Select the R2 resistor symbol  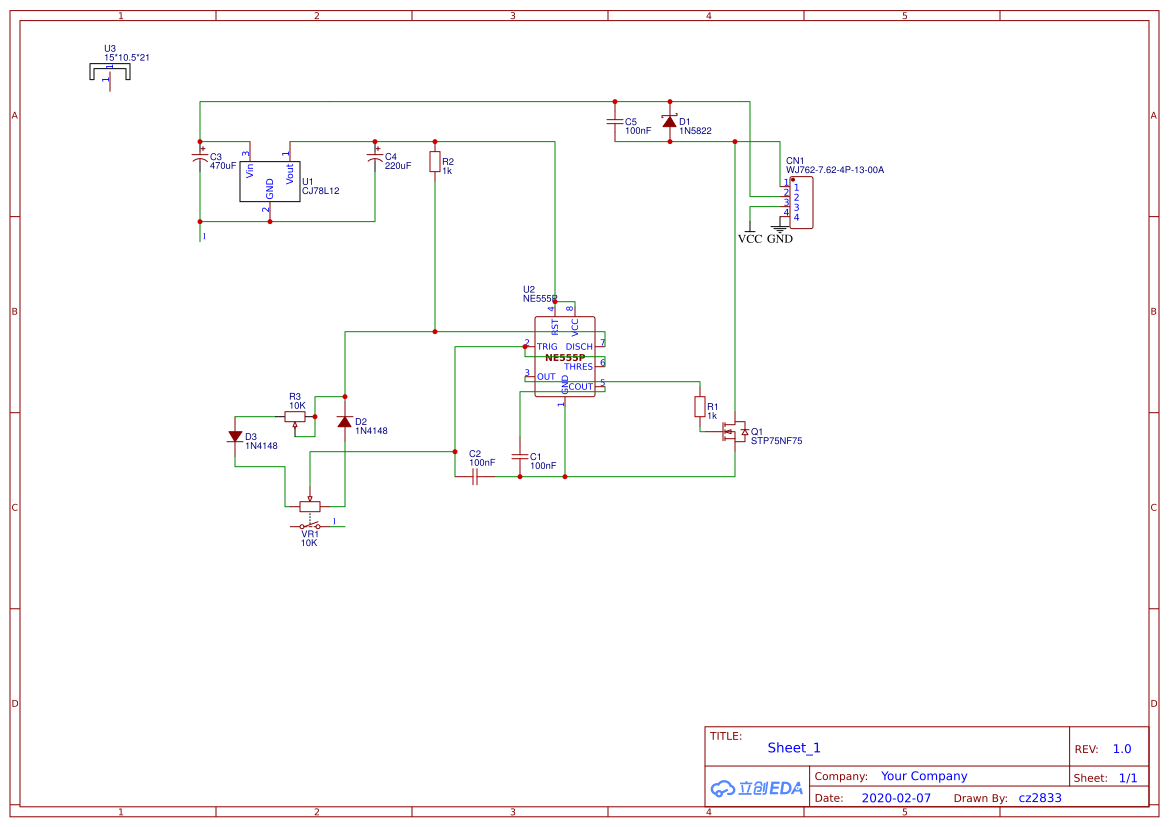click(435, 162)
